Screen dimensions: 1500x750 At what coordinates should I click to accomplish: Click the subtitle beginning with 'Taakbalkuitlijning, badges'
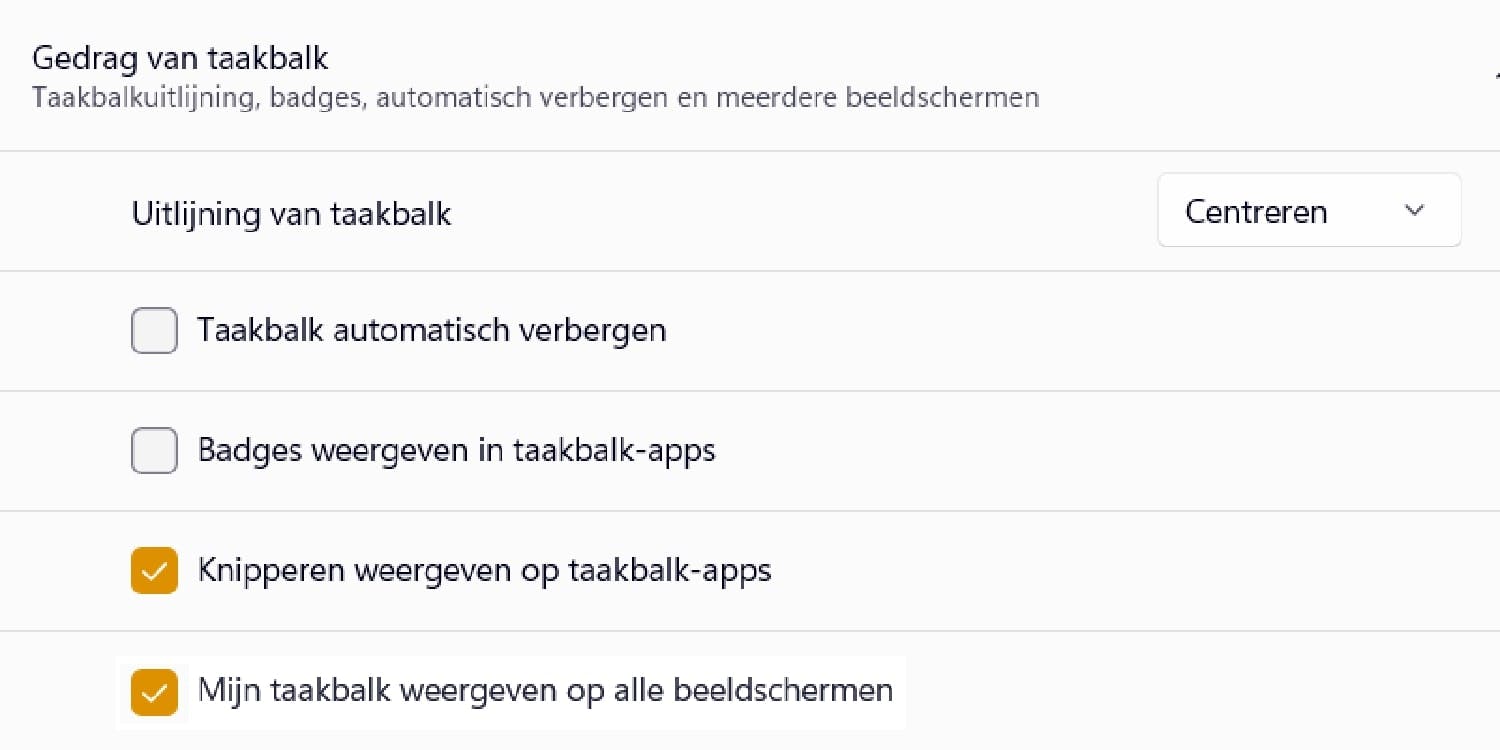click(x=535, y=98)
